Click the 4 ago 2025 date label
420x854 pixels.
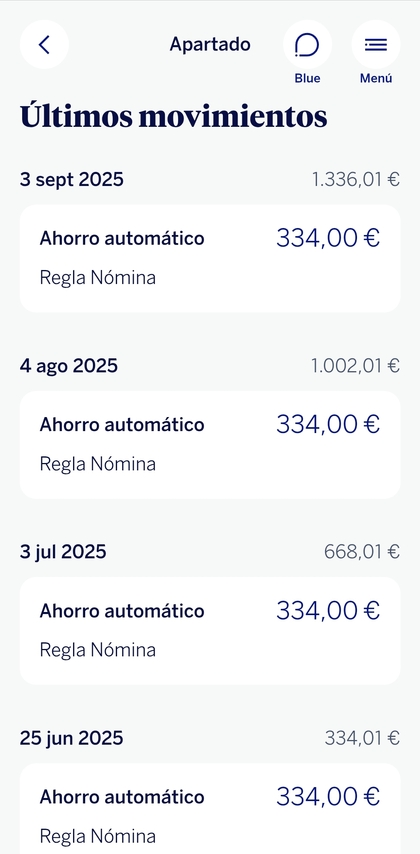pos(69,365)
